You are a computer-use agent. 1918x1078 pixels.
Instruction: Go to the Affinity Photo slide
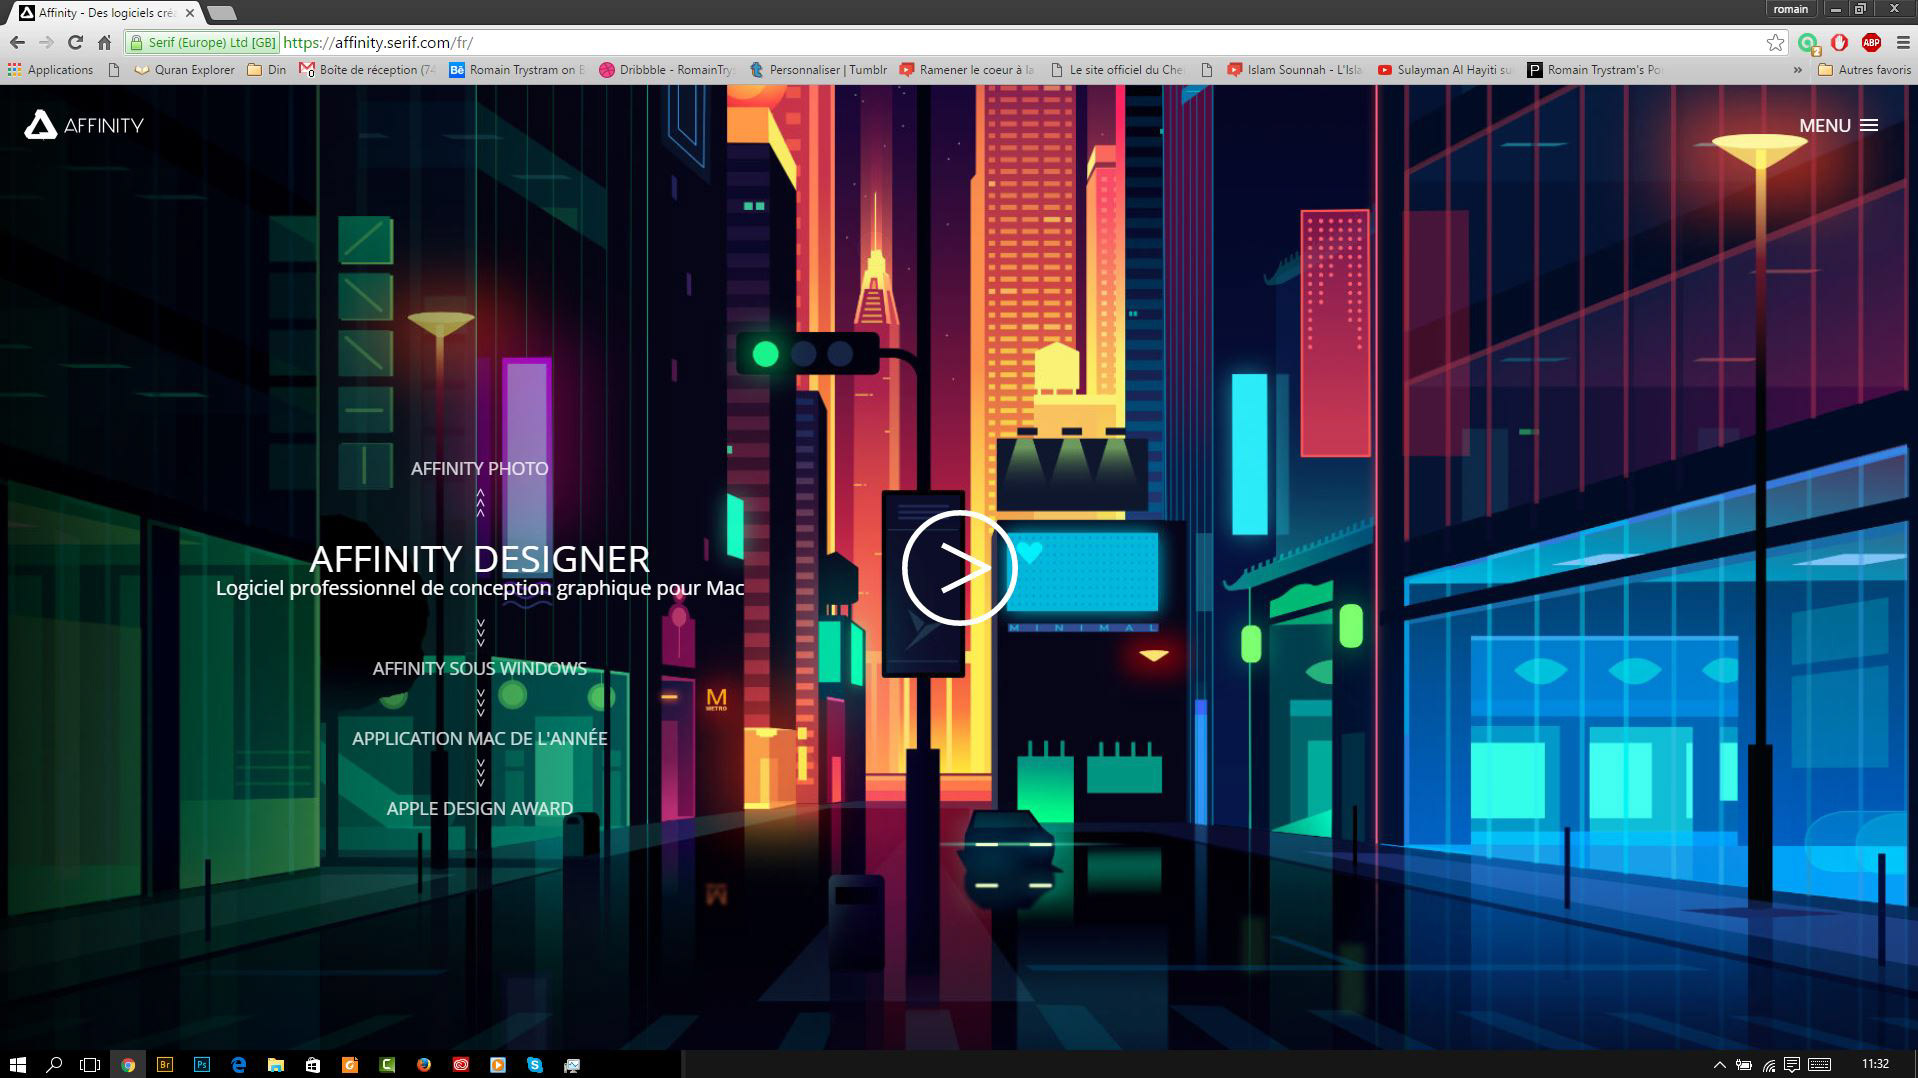[x=480, y=468]
